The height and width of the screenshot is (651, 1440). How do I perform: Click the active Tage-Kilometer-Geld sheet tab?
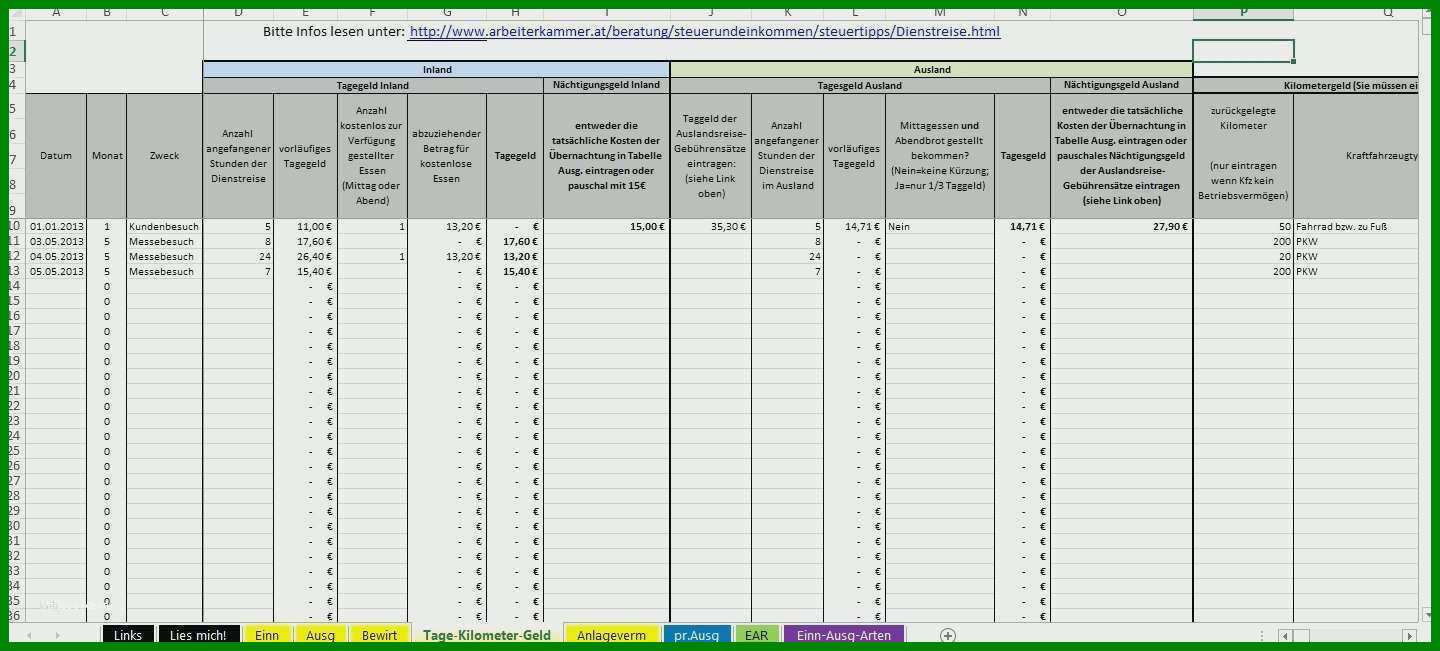[487, 635]
